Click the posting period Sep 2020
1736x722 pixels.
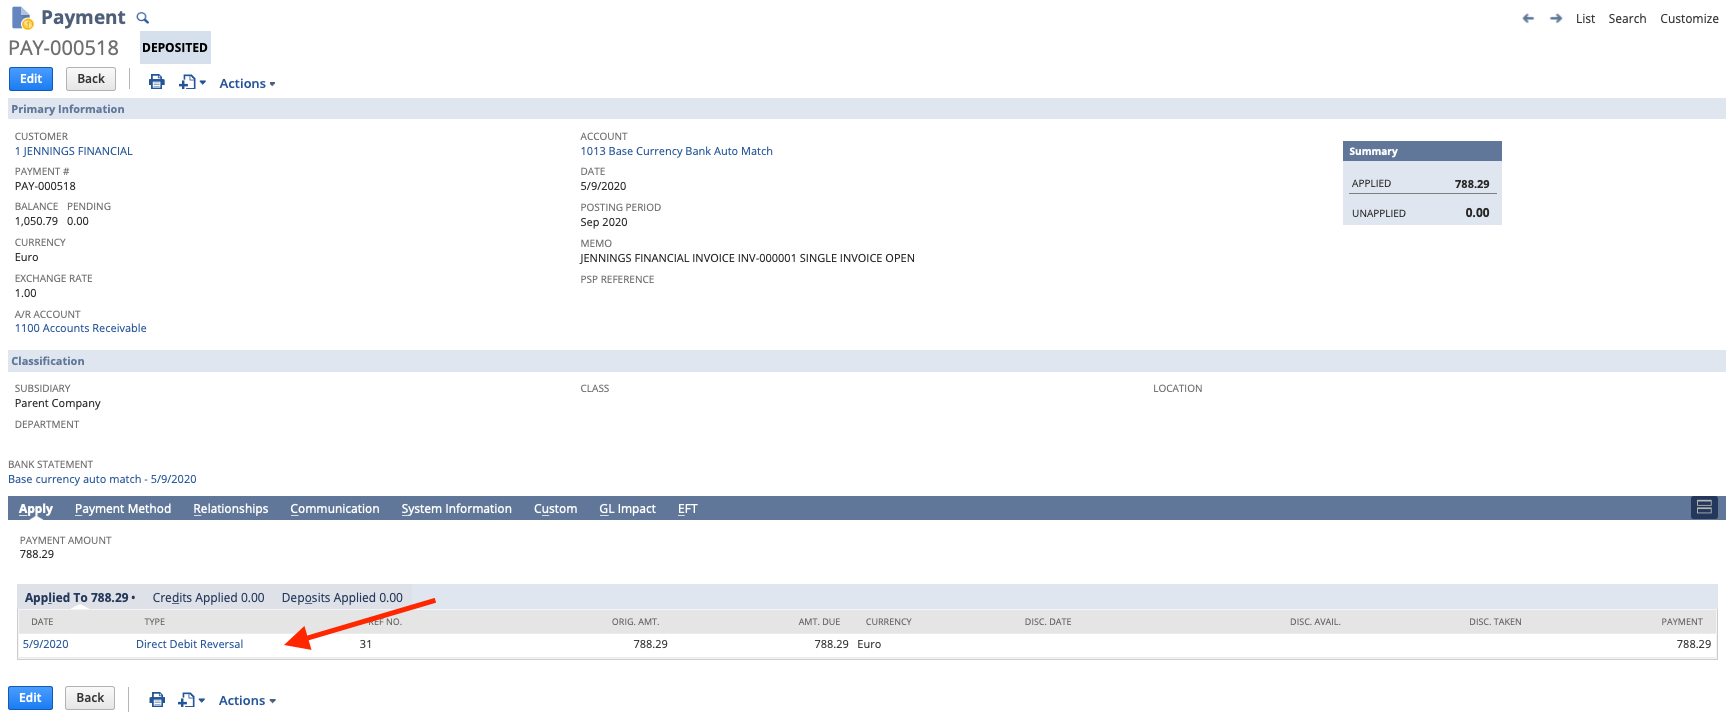(604, 222)
